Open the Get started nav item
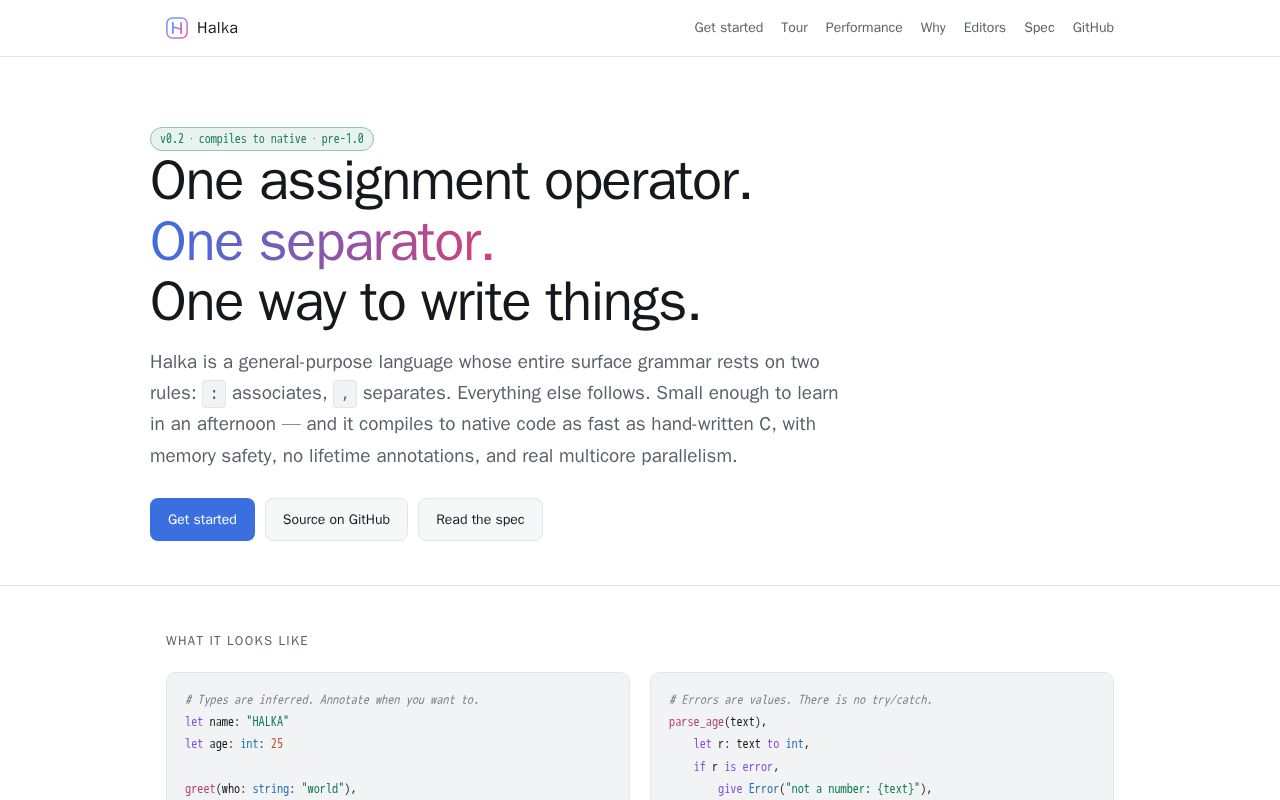1280x800 pixels. pyautogui.click(x=729, y=28)
